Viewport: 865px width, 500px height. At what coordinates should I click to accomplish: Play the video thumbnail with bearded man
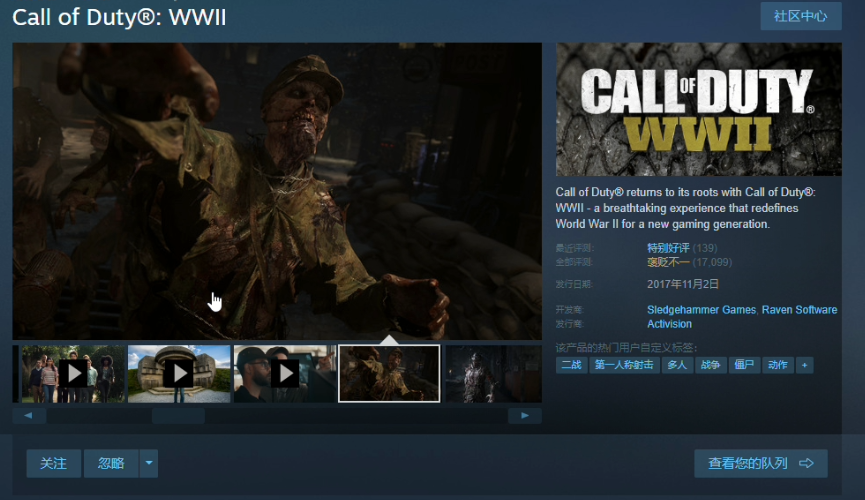click(x=285, y=374)
